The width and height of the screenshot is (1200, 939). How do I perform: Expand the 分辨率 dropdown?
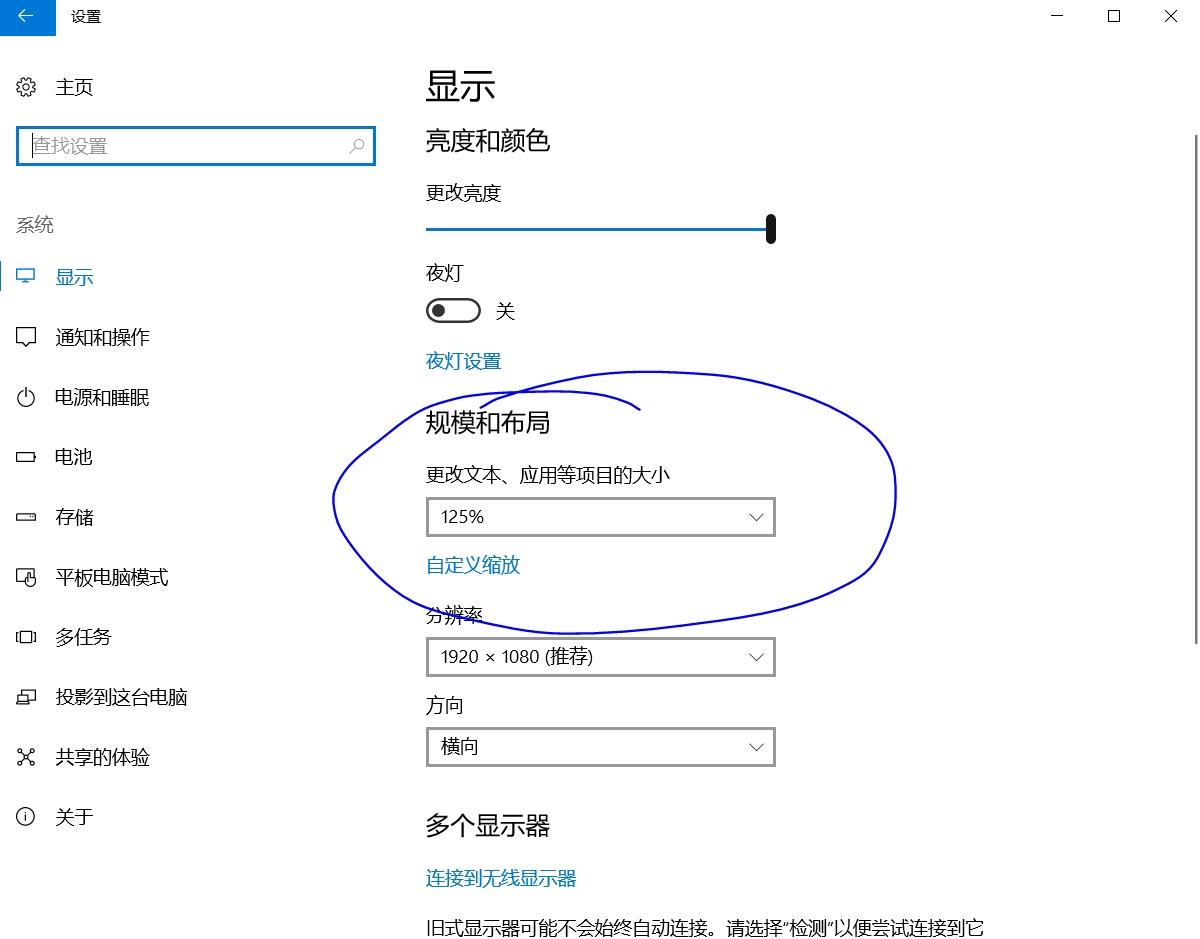600,657
